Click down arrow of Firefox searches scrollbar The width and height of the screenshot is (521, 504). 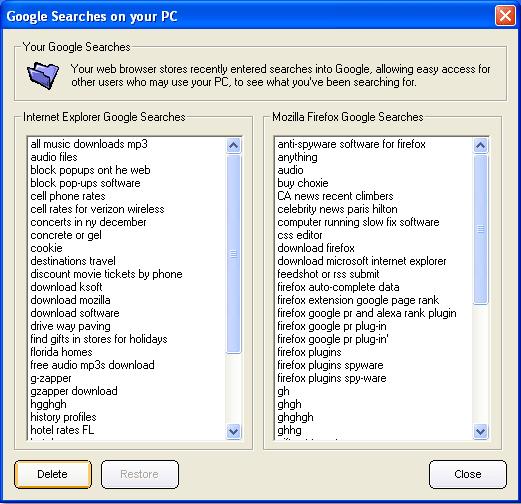(x=480, y=431)
